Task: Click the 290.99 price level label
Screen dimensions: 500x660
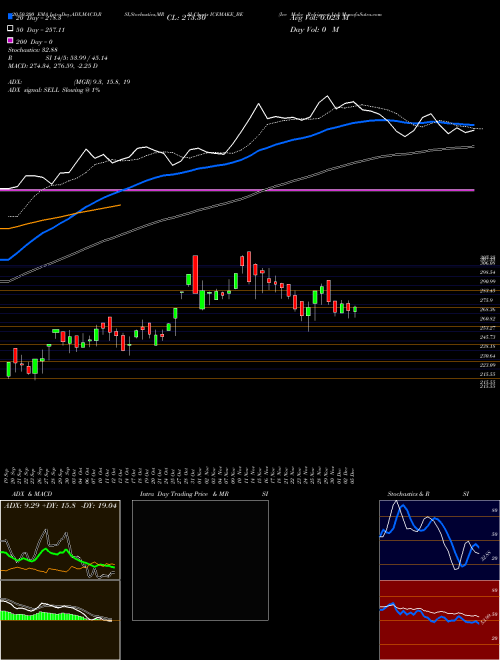Action: pos(487,282)
